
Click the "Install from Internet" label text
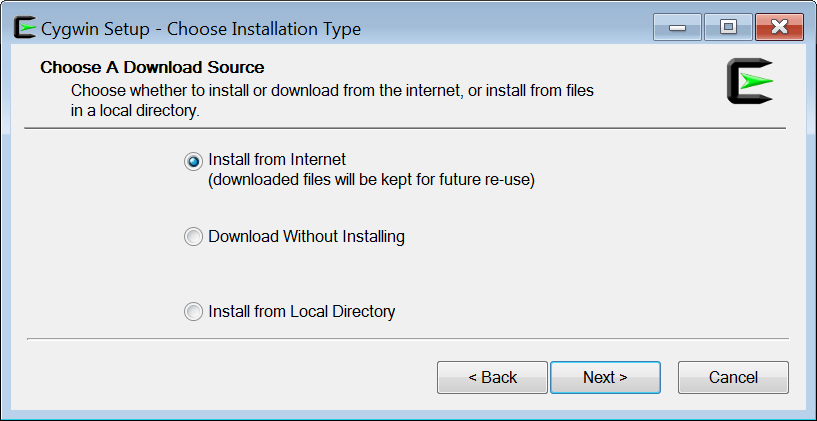277,158
